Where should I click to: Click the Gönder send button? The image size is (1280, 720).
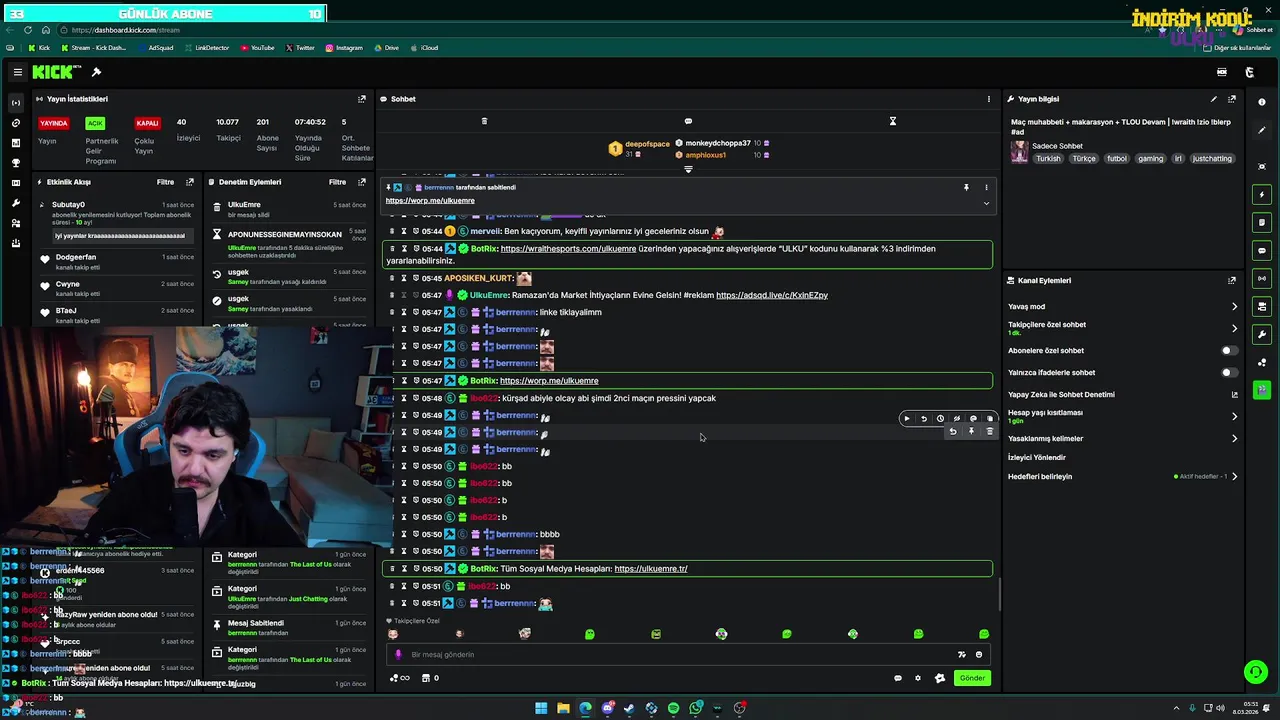pyautogui.click(x=972, y=678)
